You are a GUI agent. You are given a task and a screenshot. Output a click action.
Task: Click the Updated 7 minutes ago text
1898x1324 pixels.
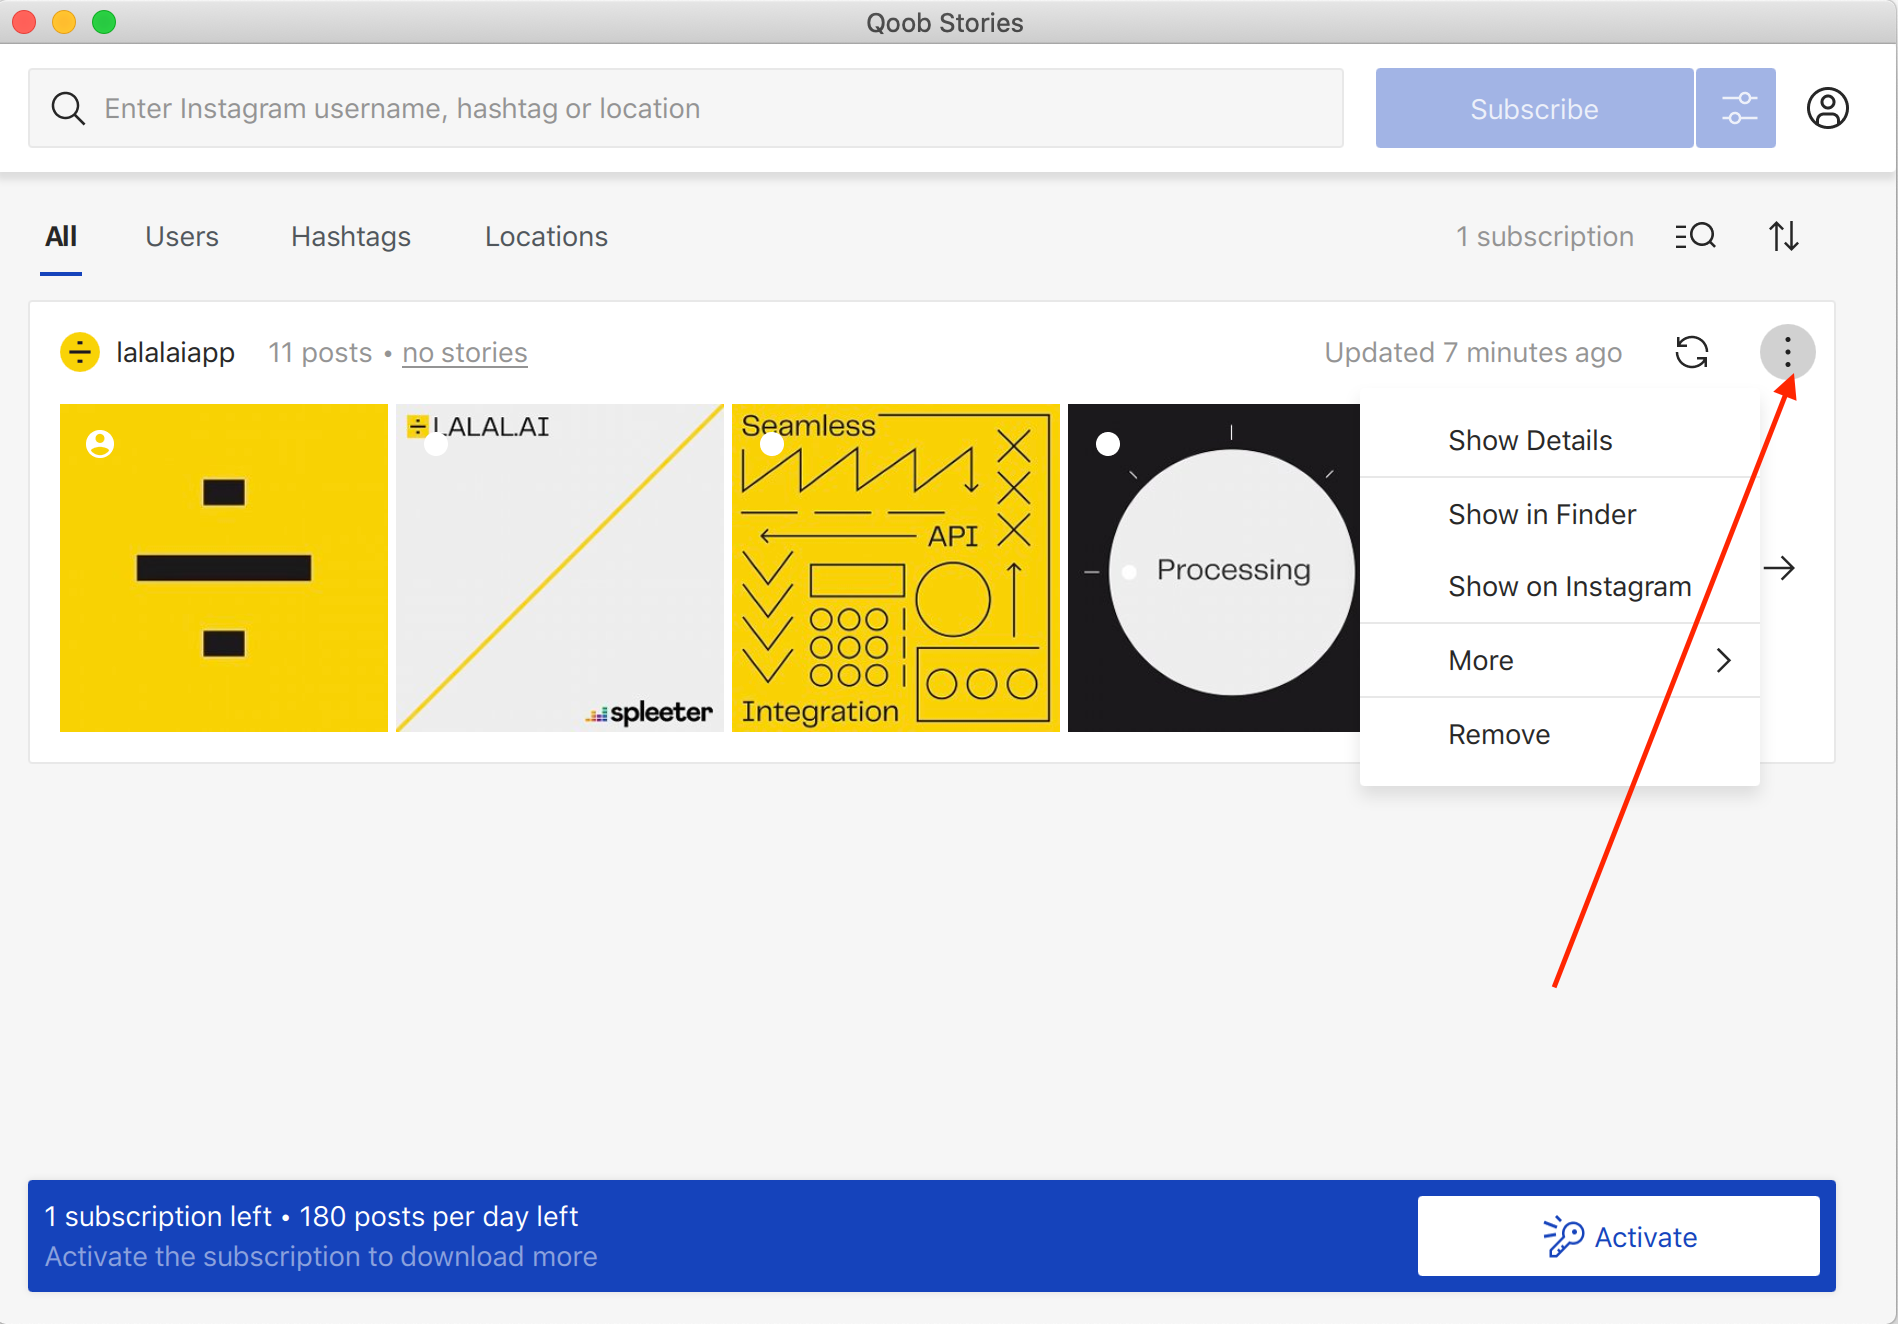pyautogui.click(x=1473, y=352)
